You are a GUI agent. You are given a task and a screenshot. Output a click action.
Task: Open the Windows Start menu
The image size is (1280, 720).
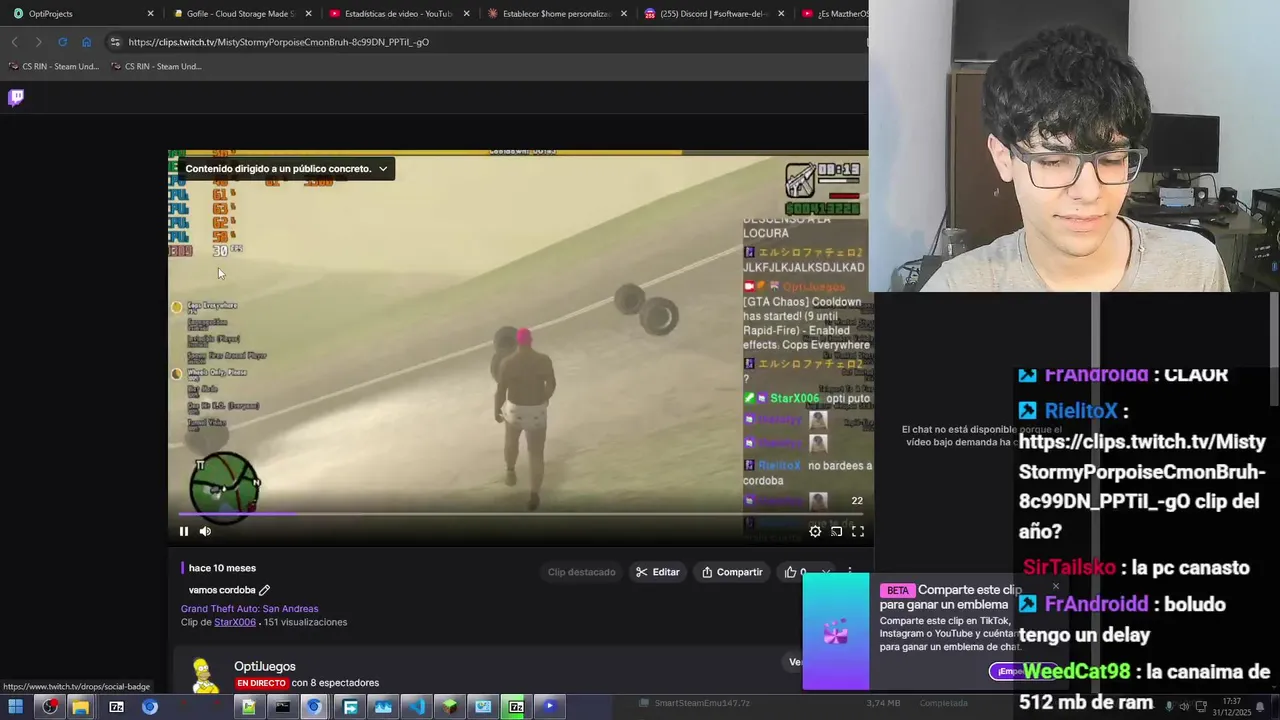tap(16, 707)
